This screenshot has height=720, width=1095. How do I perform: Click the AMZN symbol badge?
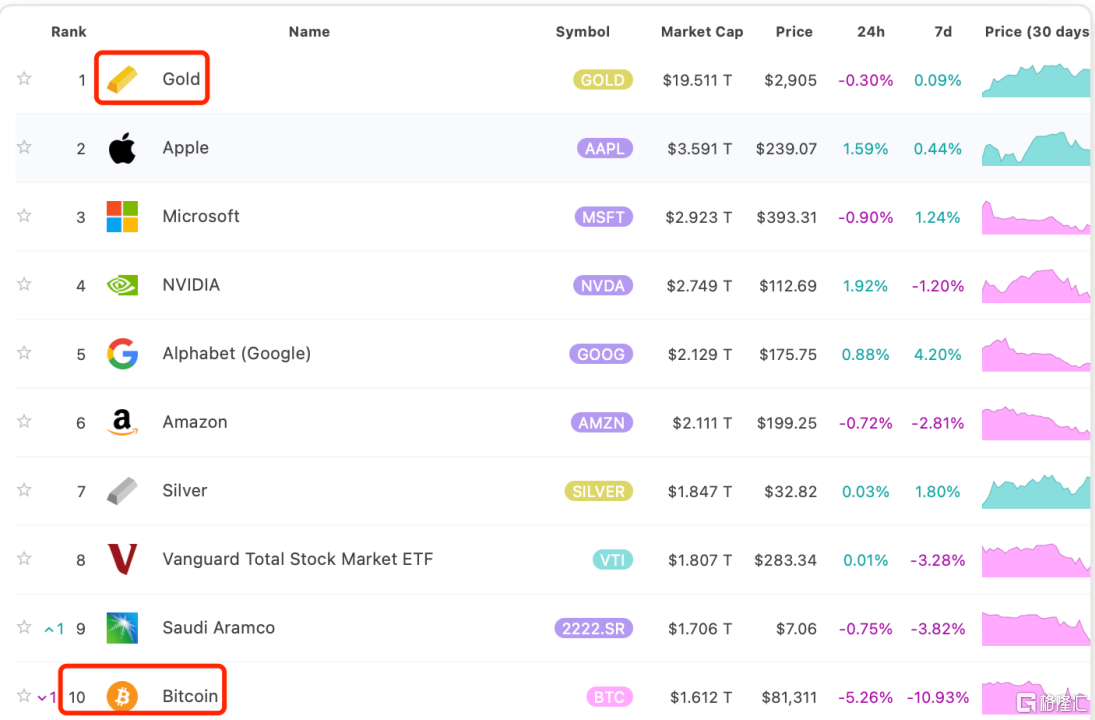(602, 423)
